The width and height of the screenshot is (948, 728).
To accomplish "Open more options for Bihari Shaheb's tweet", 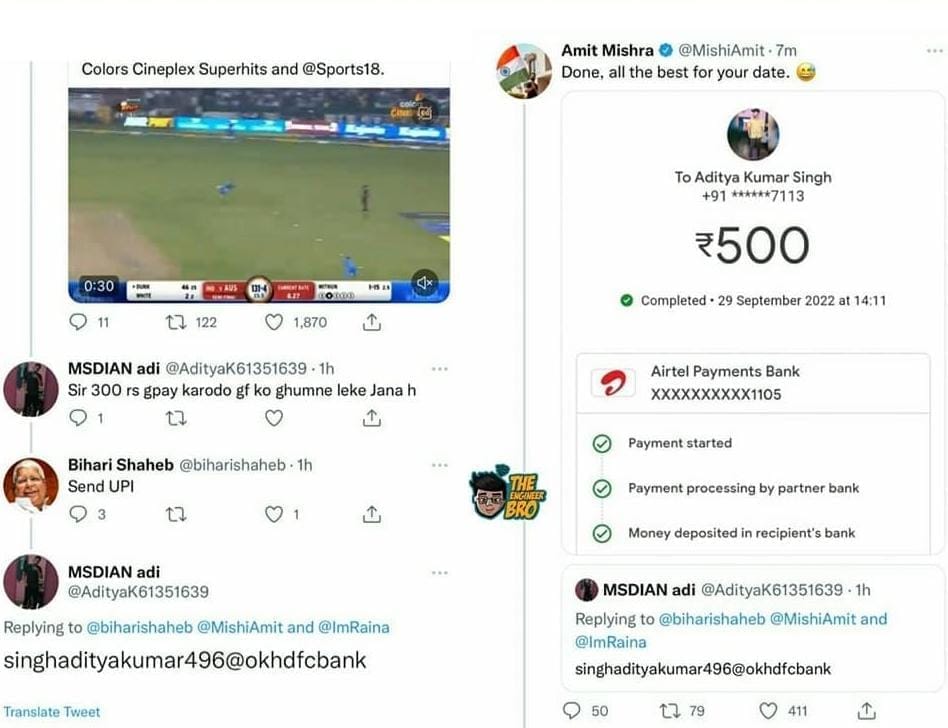I will coord(440,465).
